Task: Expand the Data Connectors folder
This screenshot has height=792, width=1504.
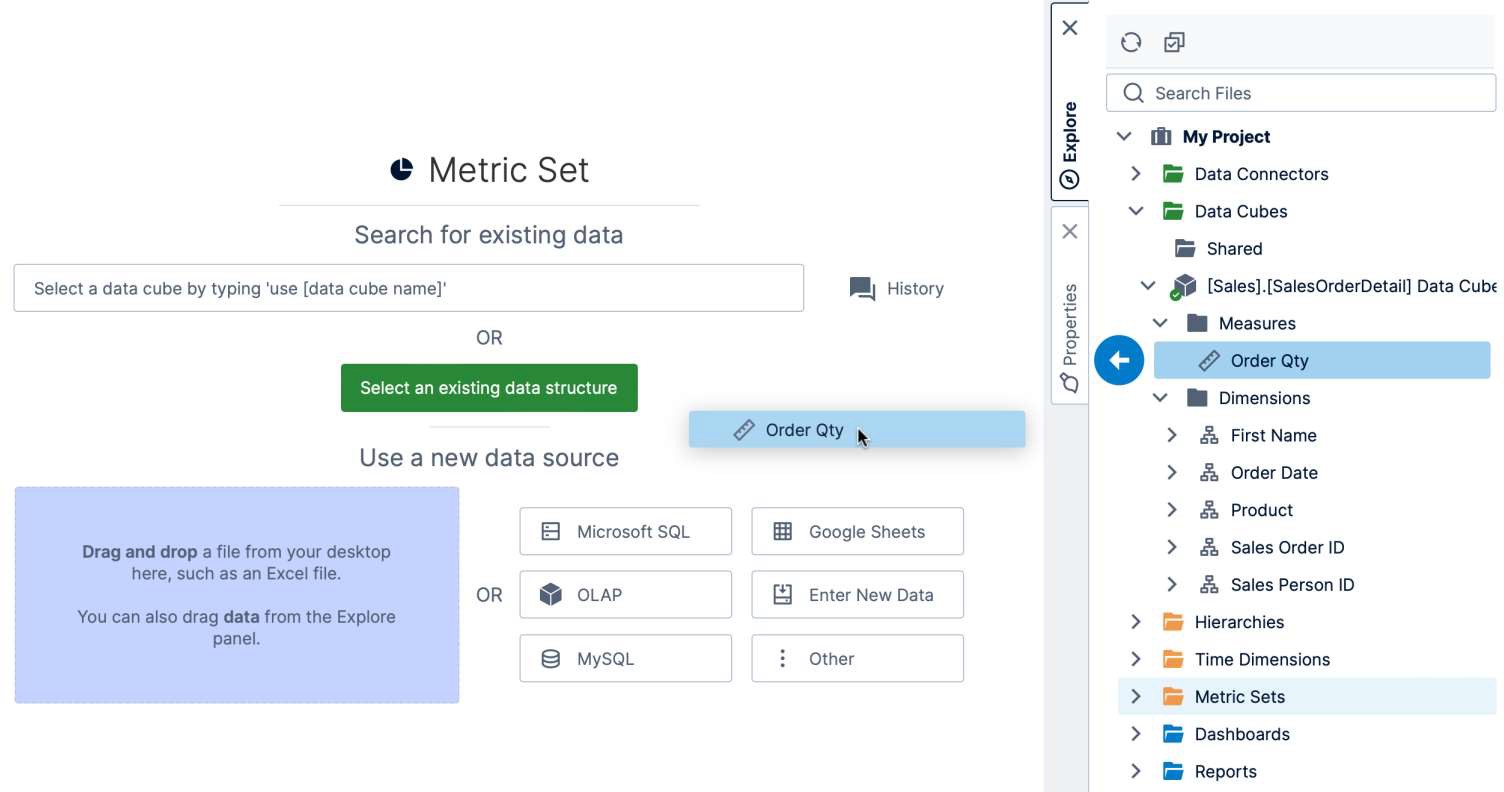Action: (x=1136, y=174)
